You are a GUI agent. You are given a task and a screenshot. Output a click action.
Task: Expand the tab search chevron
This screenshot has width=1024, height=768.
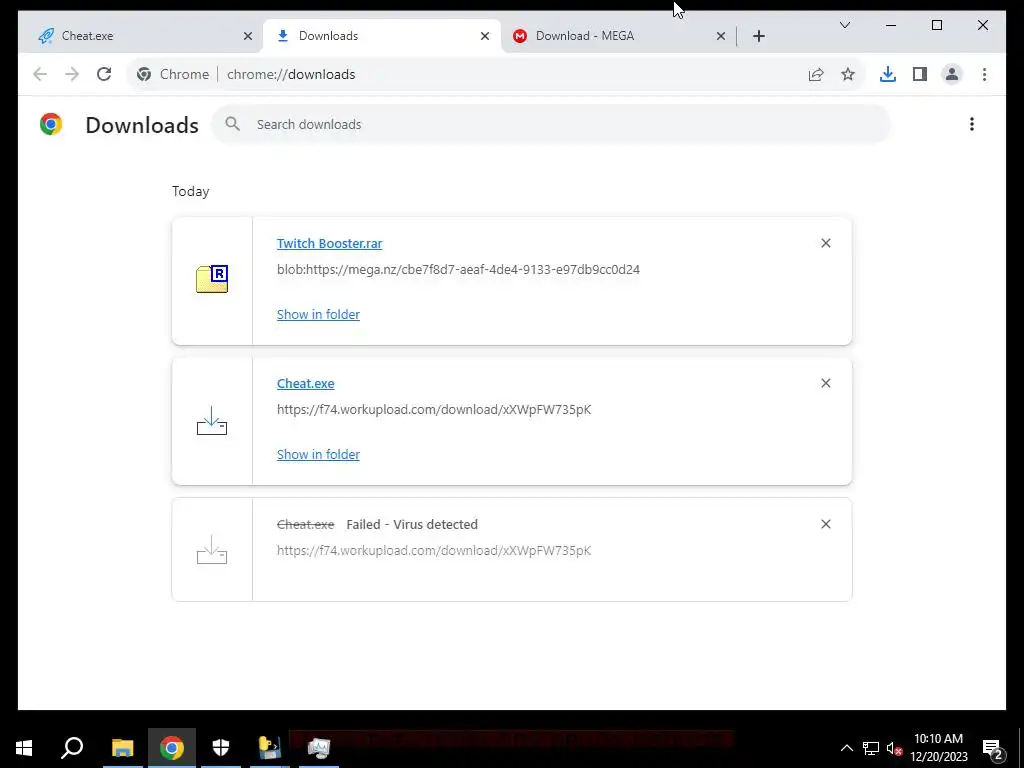click(844, 25)
